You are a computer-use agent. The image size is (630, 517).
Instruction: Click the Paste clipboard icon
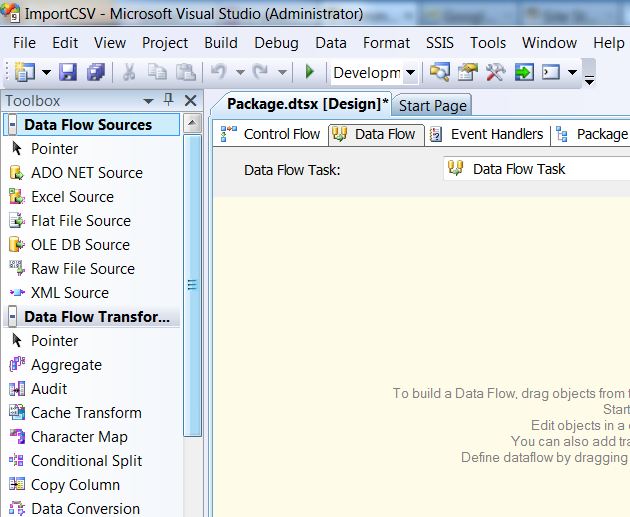[x=186, y=72]
